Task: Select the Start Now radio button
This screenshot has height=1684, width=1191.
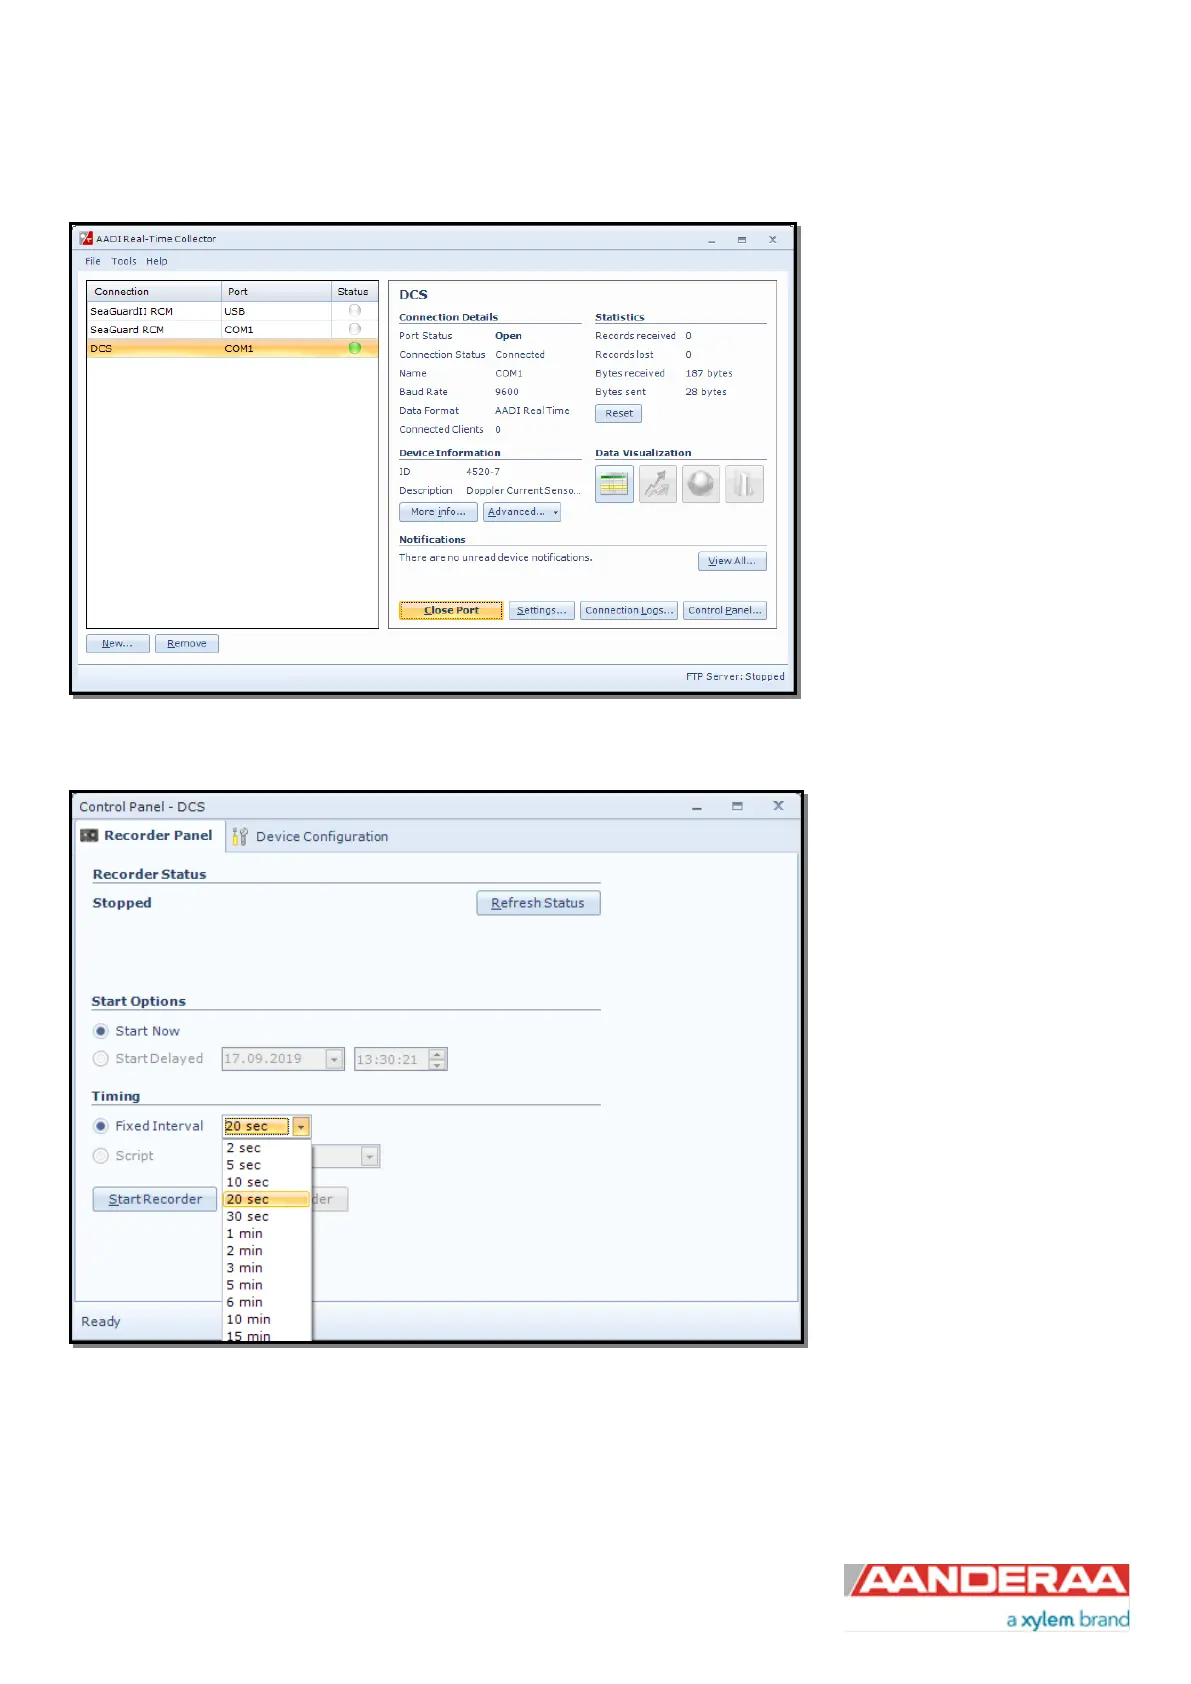Action: coord(101,1031)
